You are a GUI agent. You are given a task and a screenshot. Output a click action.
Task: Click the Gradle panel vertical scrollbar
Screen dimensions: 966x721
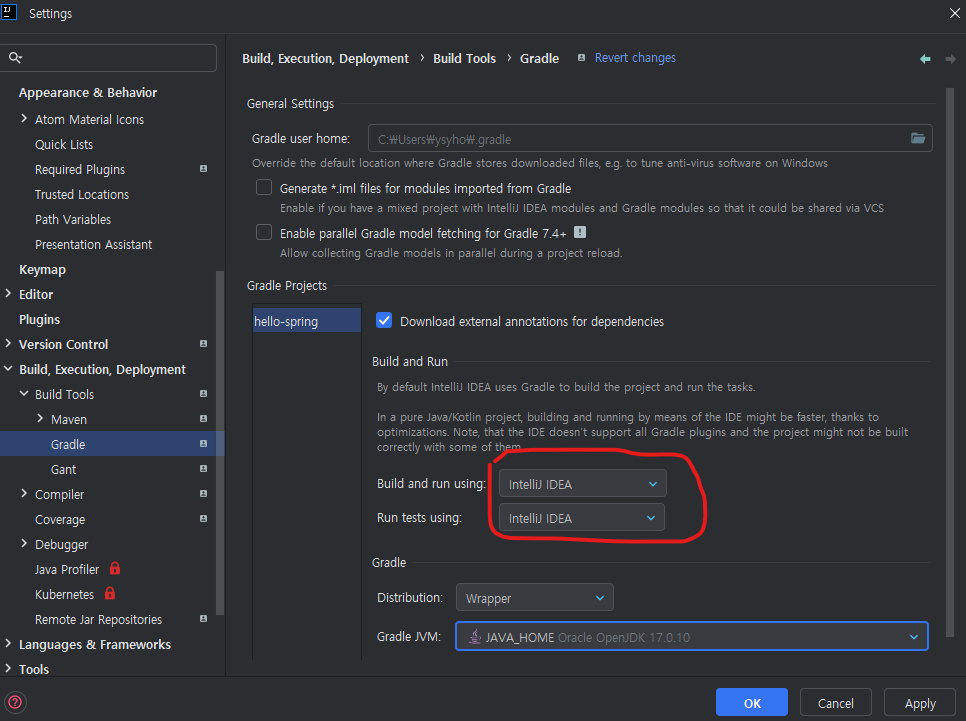[x=949, y=362]
